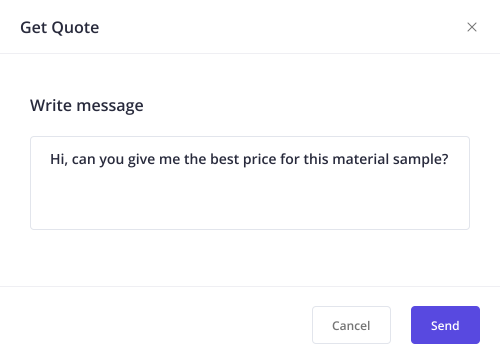Place cursor on the word best
Screen dimensions: 500x364
click(x=225, y=159)
